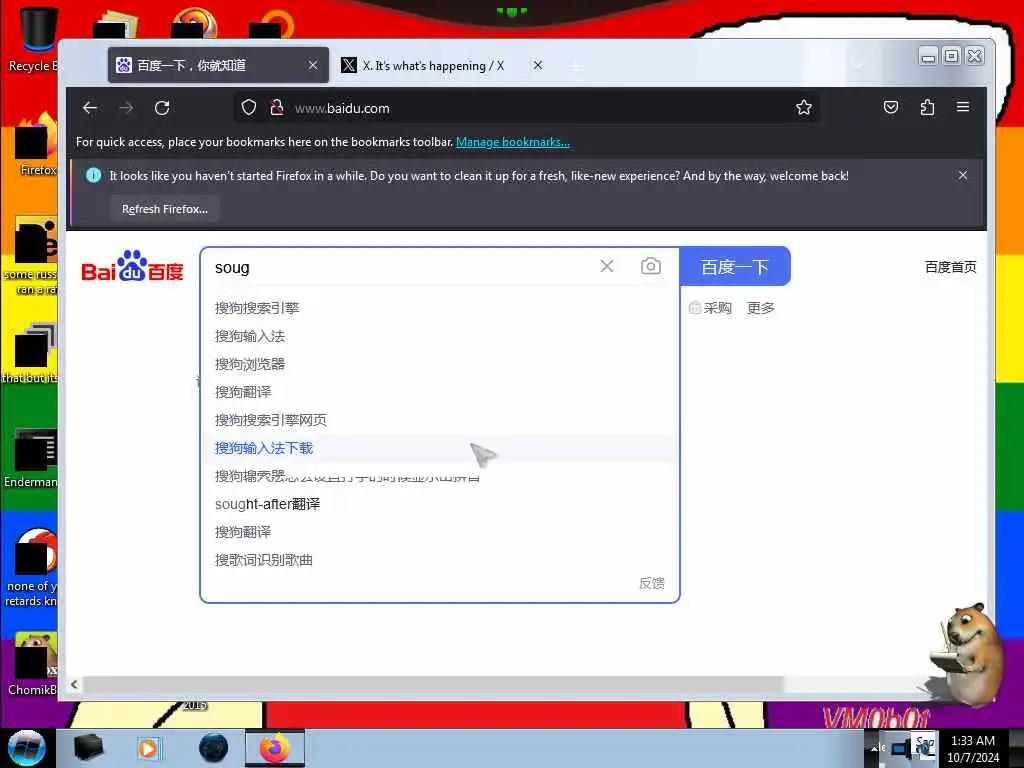Select the Recycle Bin desktop icon

click(34, 39)
